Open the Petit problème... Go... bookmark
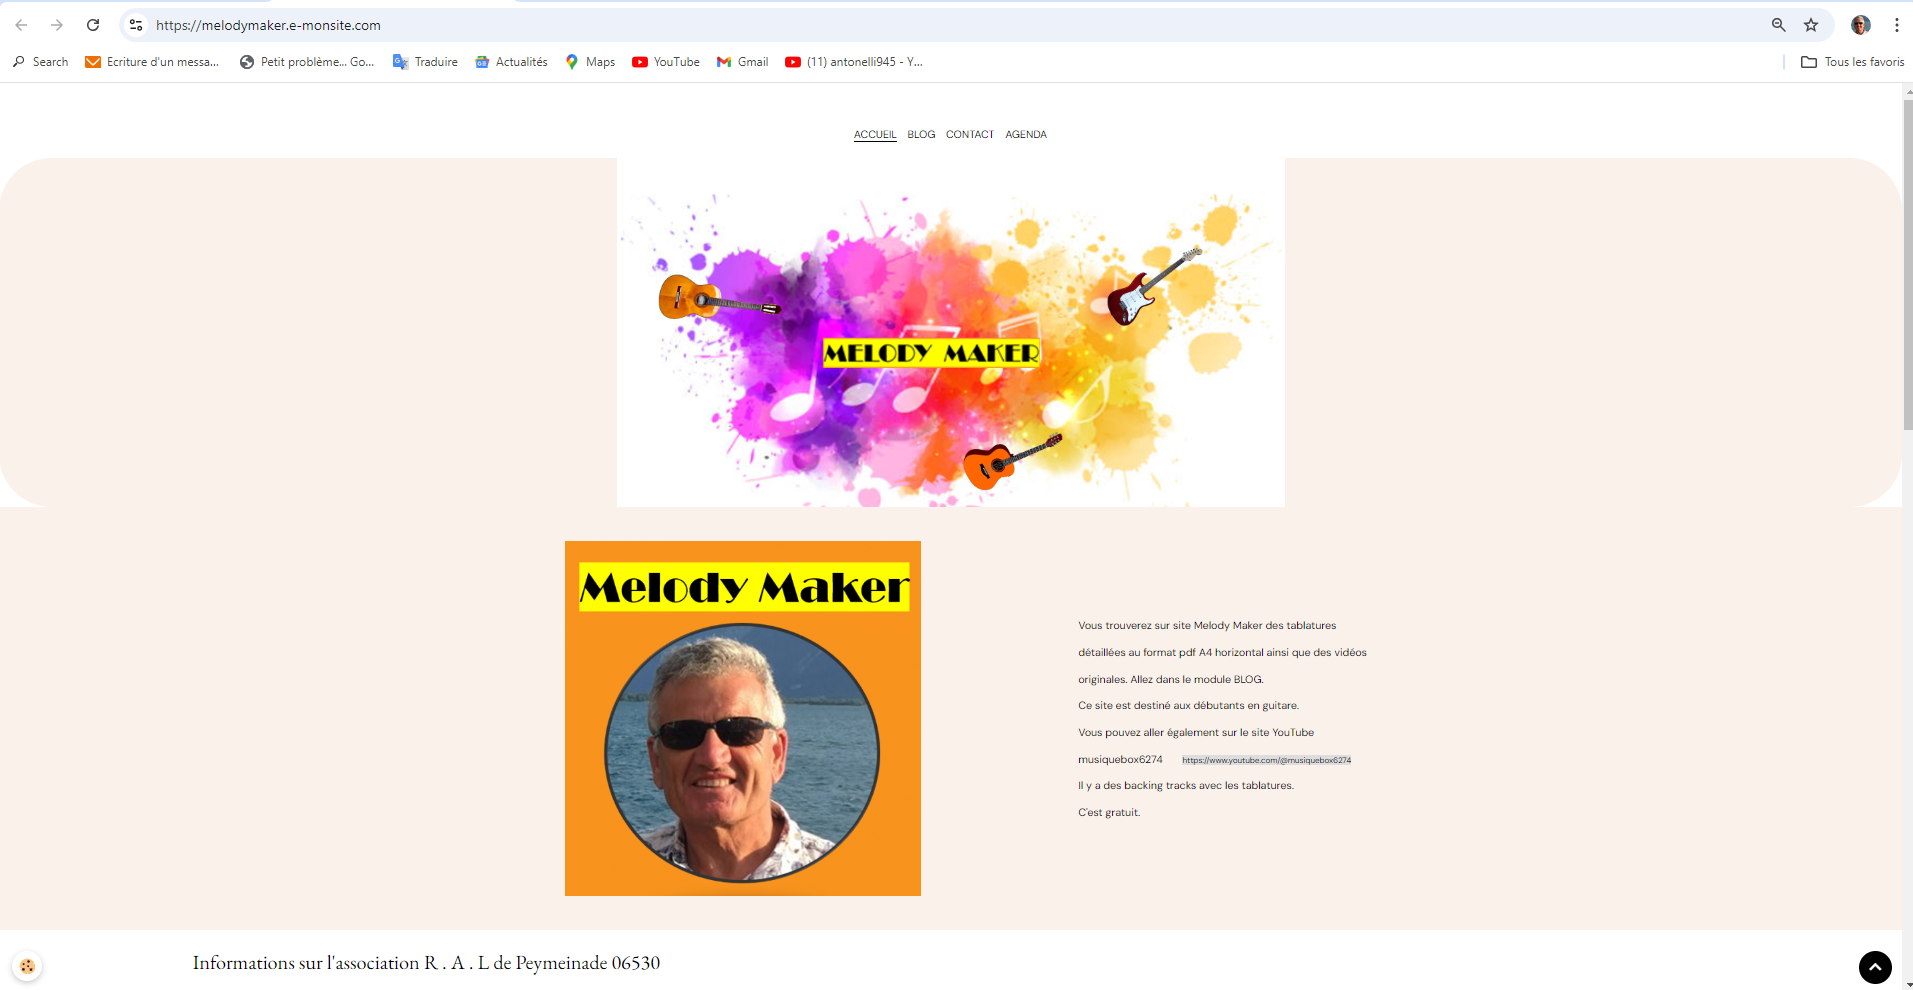This screenshot has height=990, width=1913. (307, 62)
